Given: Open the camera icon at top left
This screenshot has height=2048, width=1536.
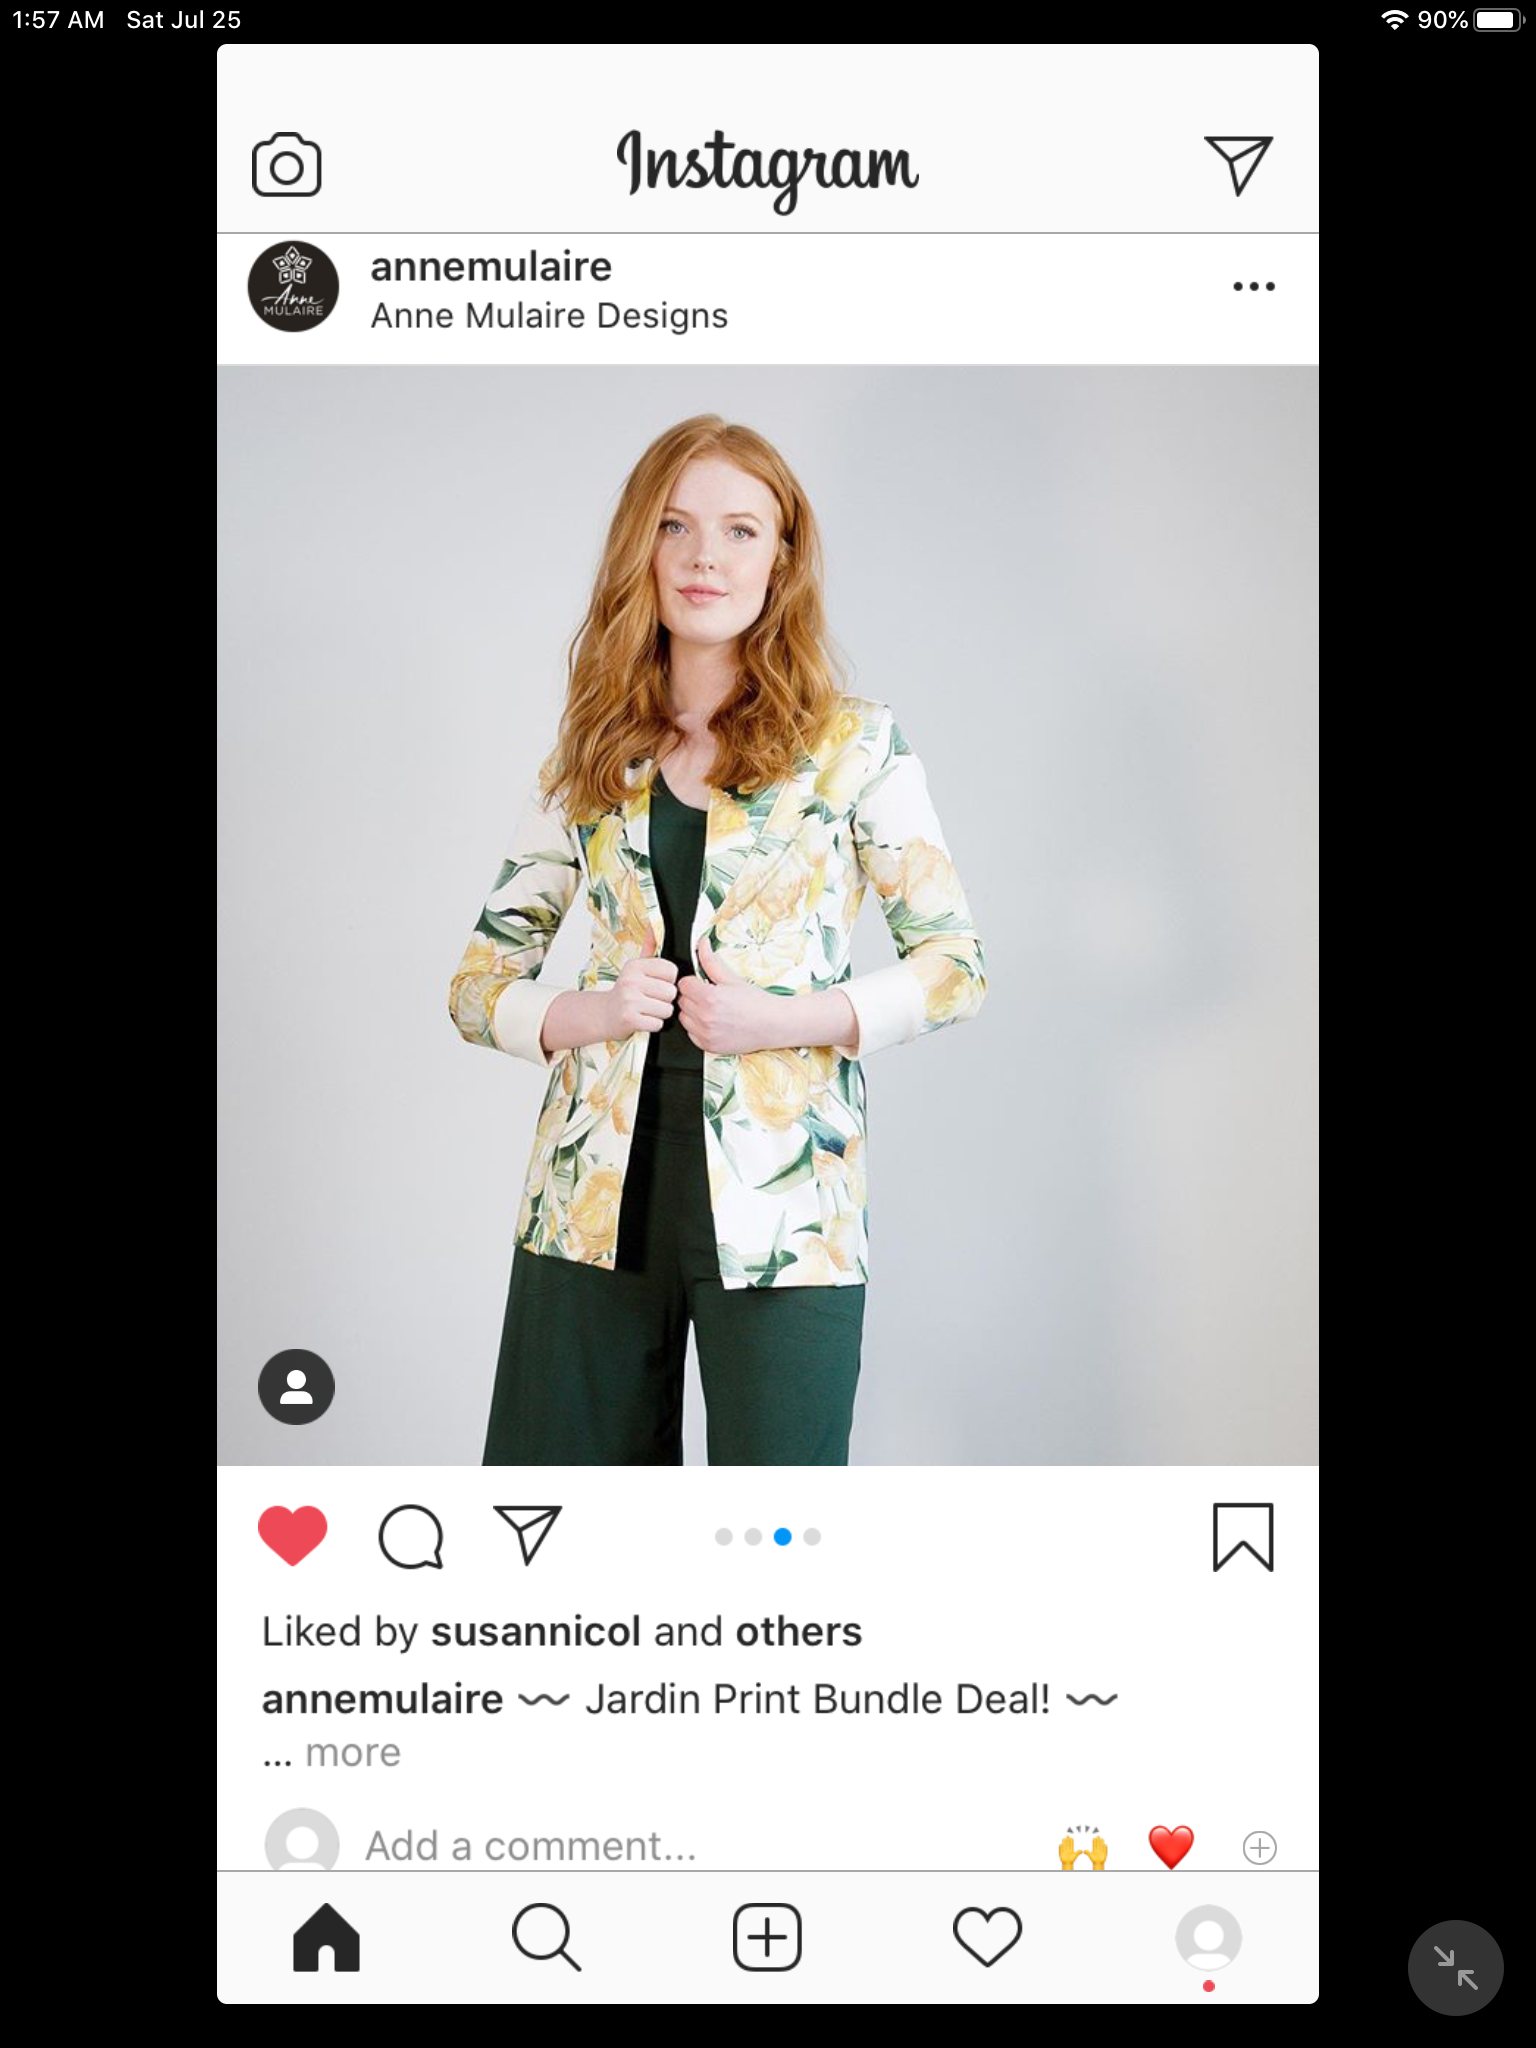Looking at the screenshot, I should pos(286,164).
